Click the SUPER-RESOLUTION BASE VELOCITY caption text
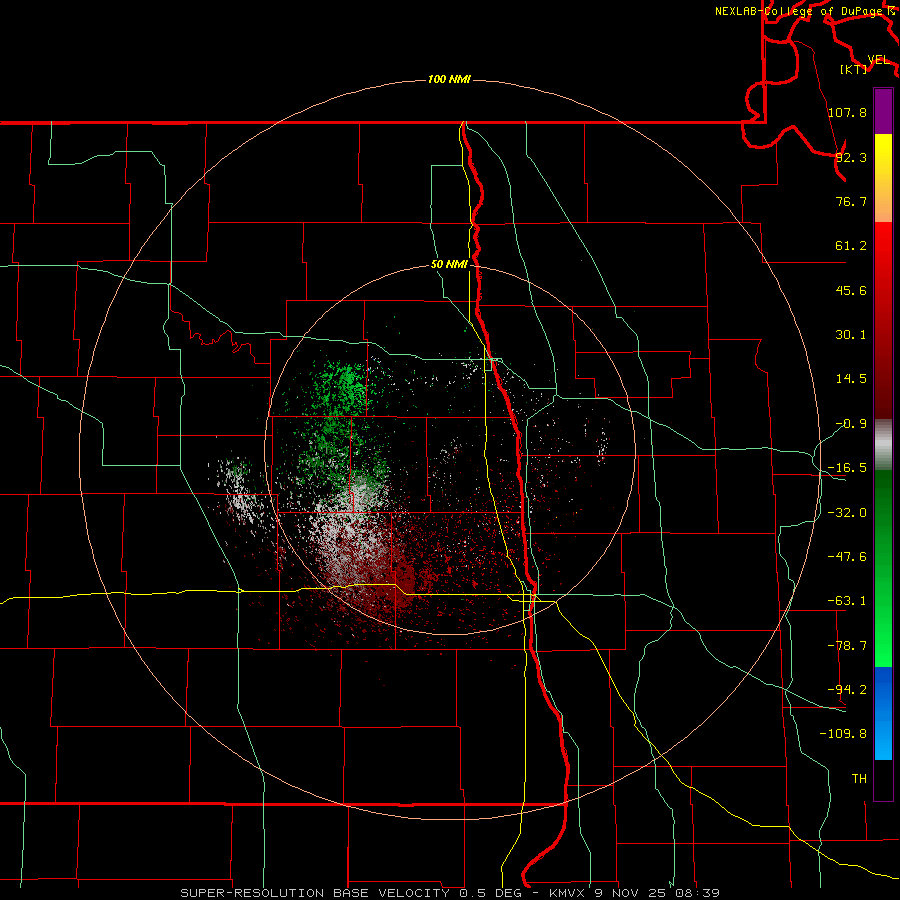Viewport: 900px width, 900px height. click(x=315, y=893)
